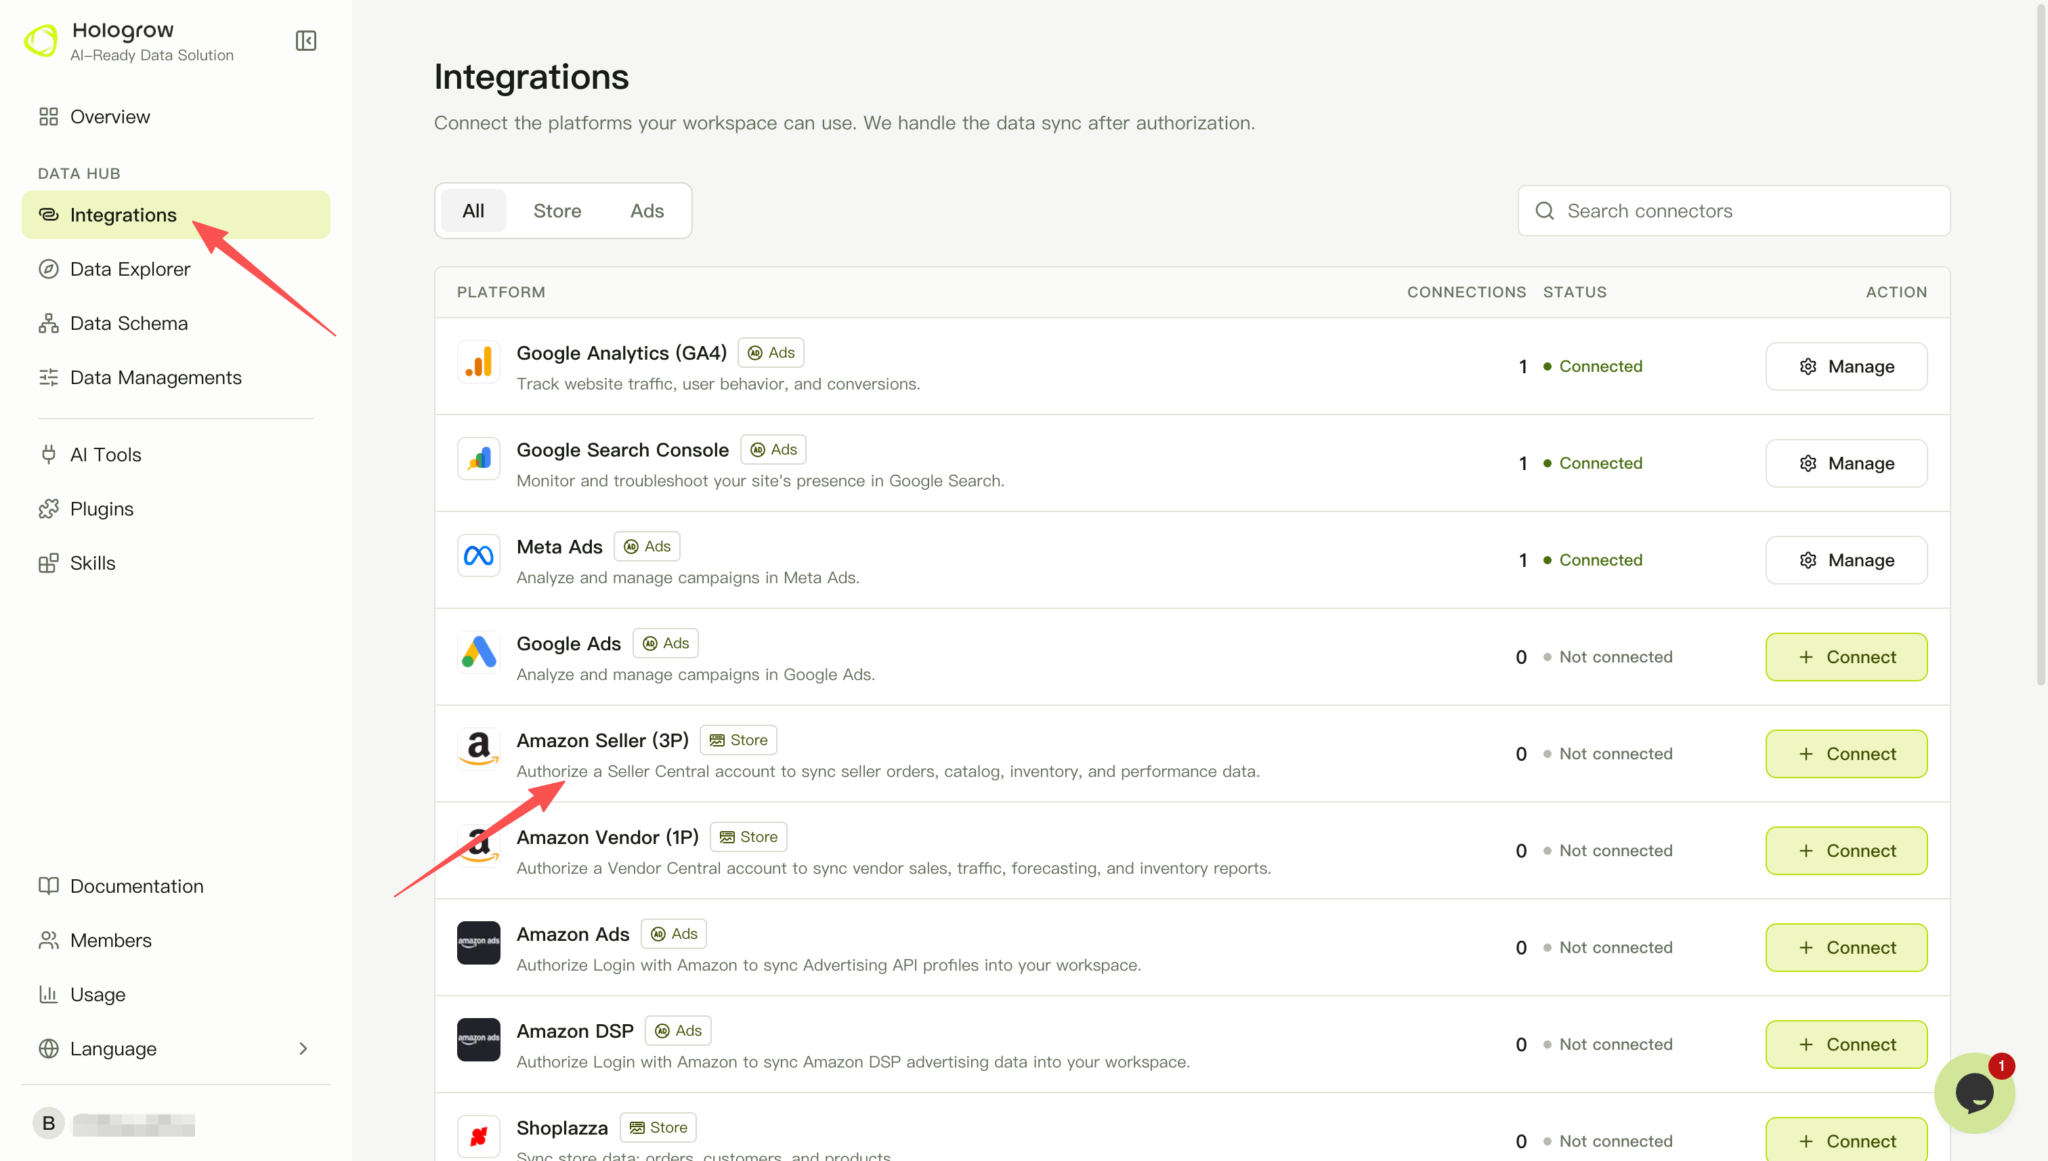Screen dimensions: 2048x1161
Task: Connect Amazon Seller (3P)
Action: [x=1846, y=754]
